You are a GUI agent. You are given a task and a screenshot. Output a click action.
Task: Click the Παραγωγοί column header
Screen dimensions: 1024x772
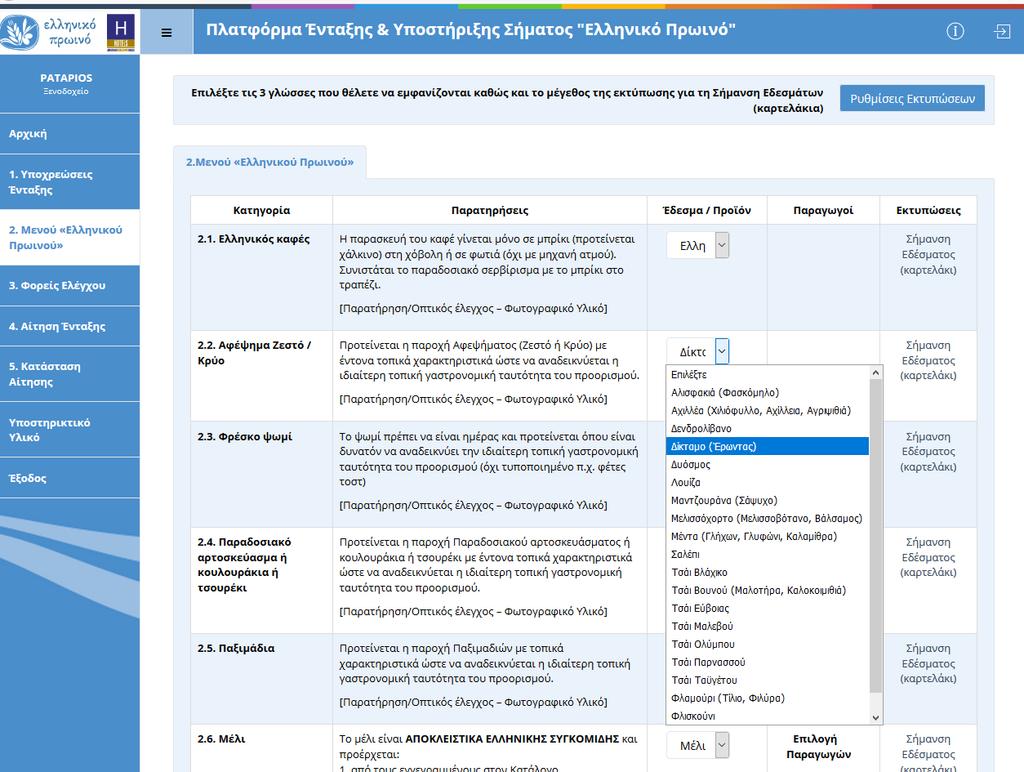823,210
